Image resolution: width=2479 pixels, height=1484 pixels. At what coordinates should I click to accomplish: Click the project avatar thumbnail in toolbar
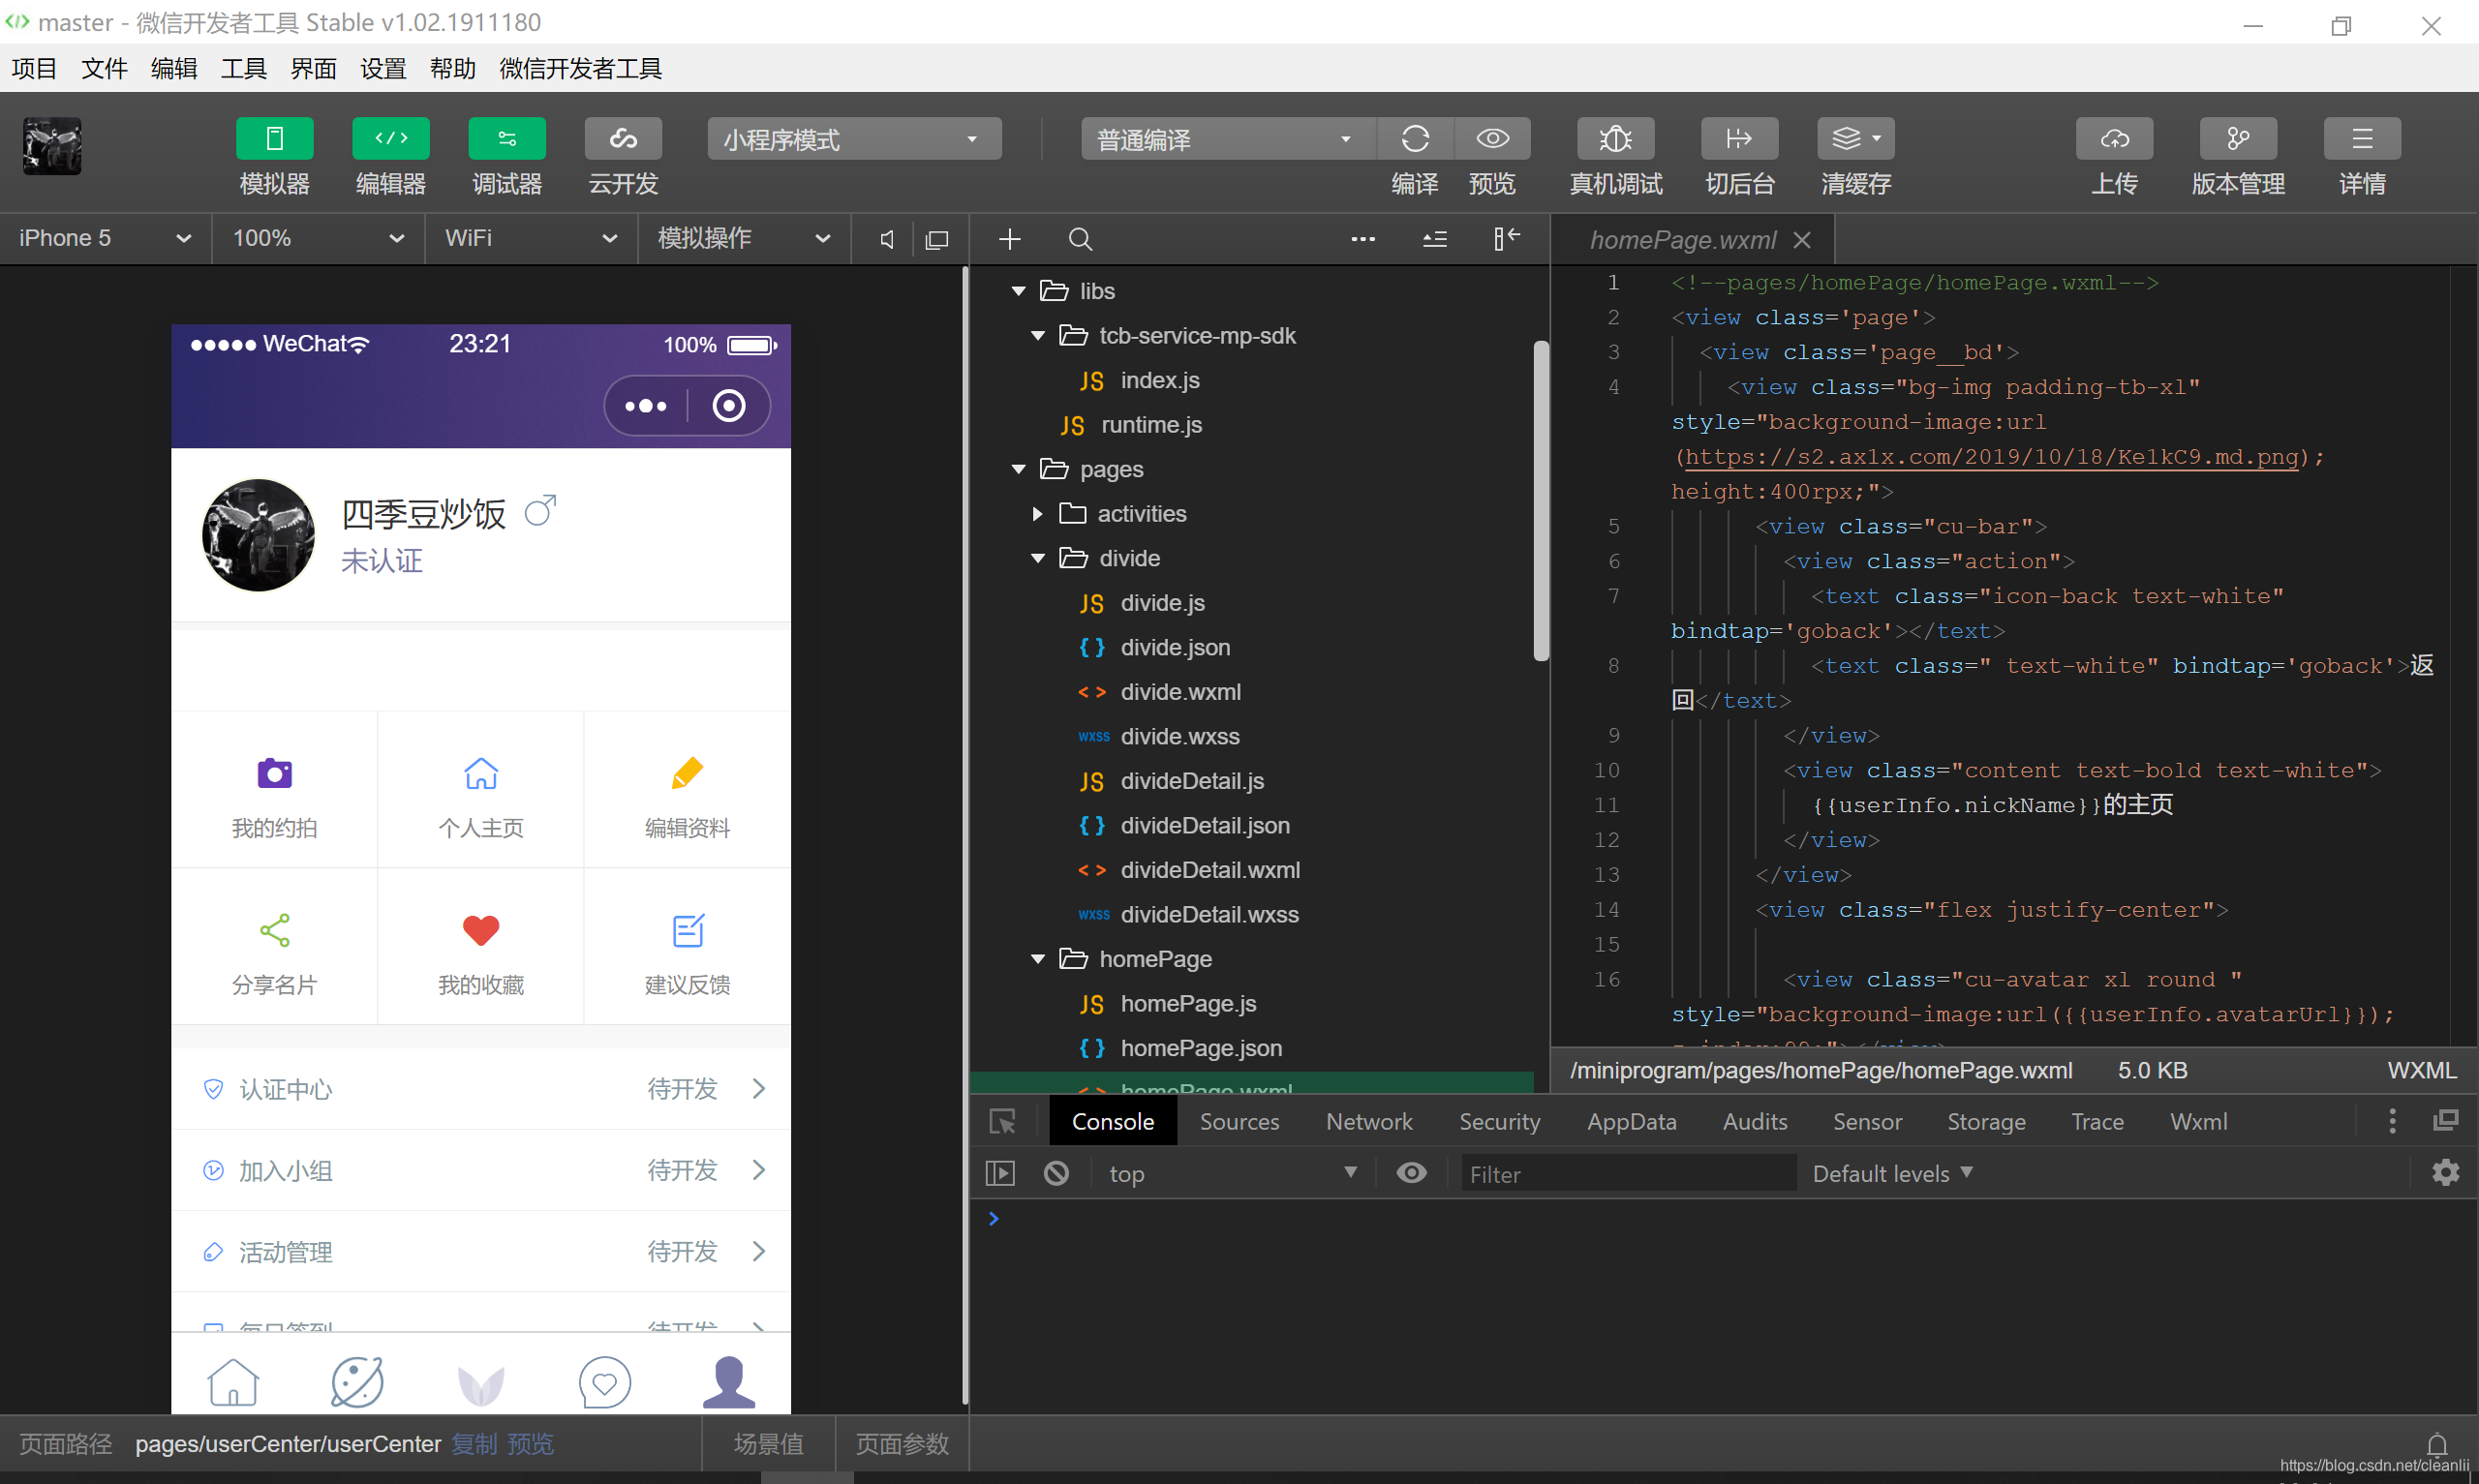(52, 146)
